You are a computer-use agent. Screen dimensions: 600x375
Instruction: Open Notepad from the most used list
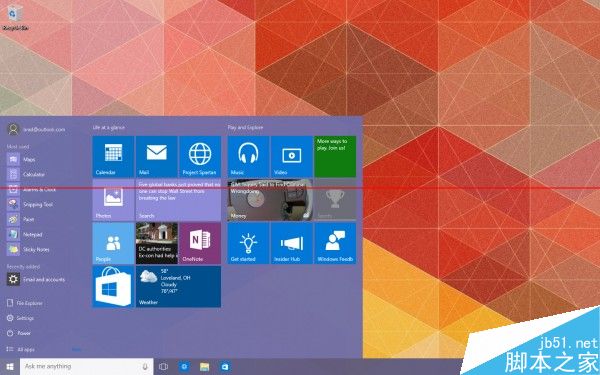25,234
